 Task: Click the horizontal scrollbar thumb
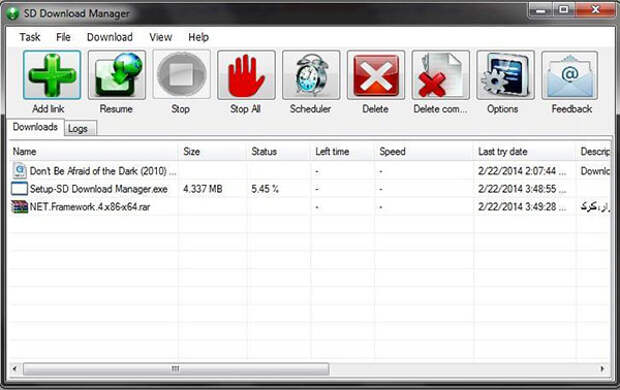[x=176, y=369]
